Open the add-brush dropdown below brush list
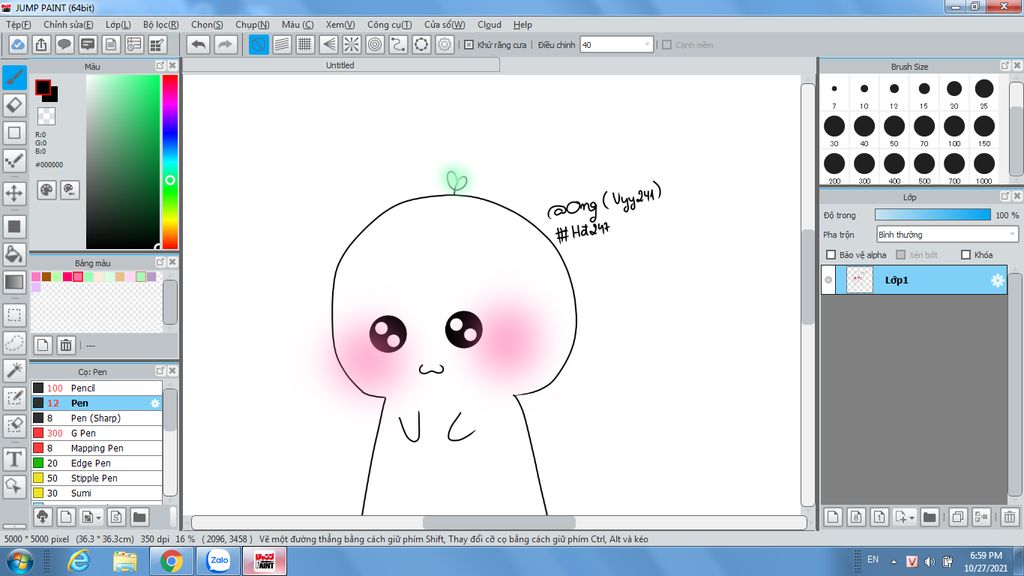Viewport: 1024px width, 576px height. [x=99, y=517]
